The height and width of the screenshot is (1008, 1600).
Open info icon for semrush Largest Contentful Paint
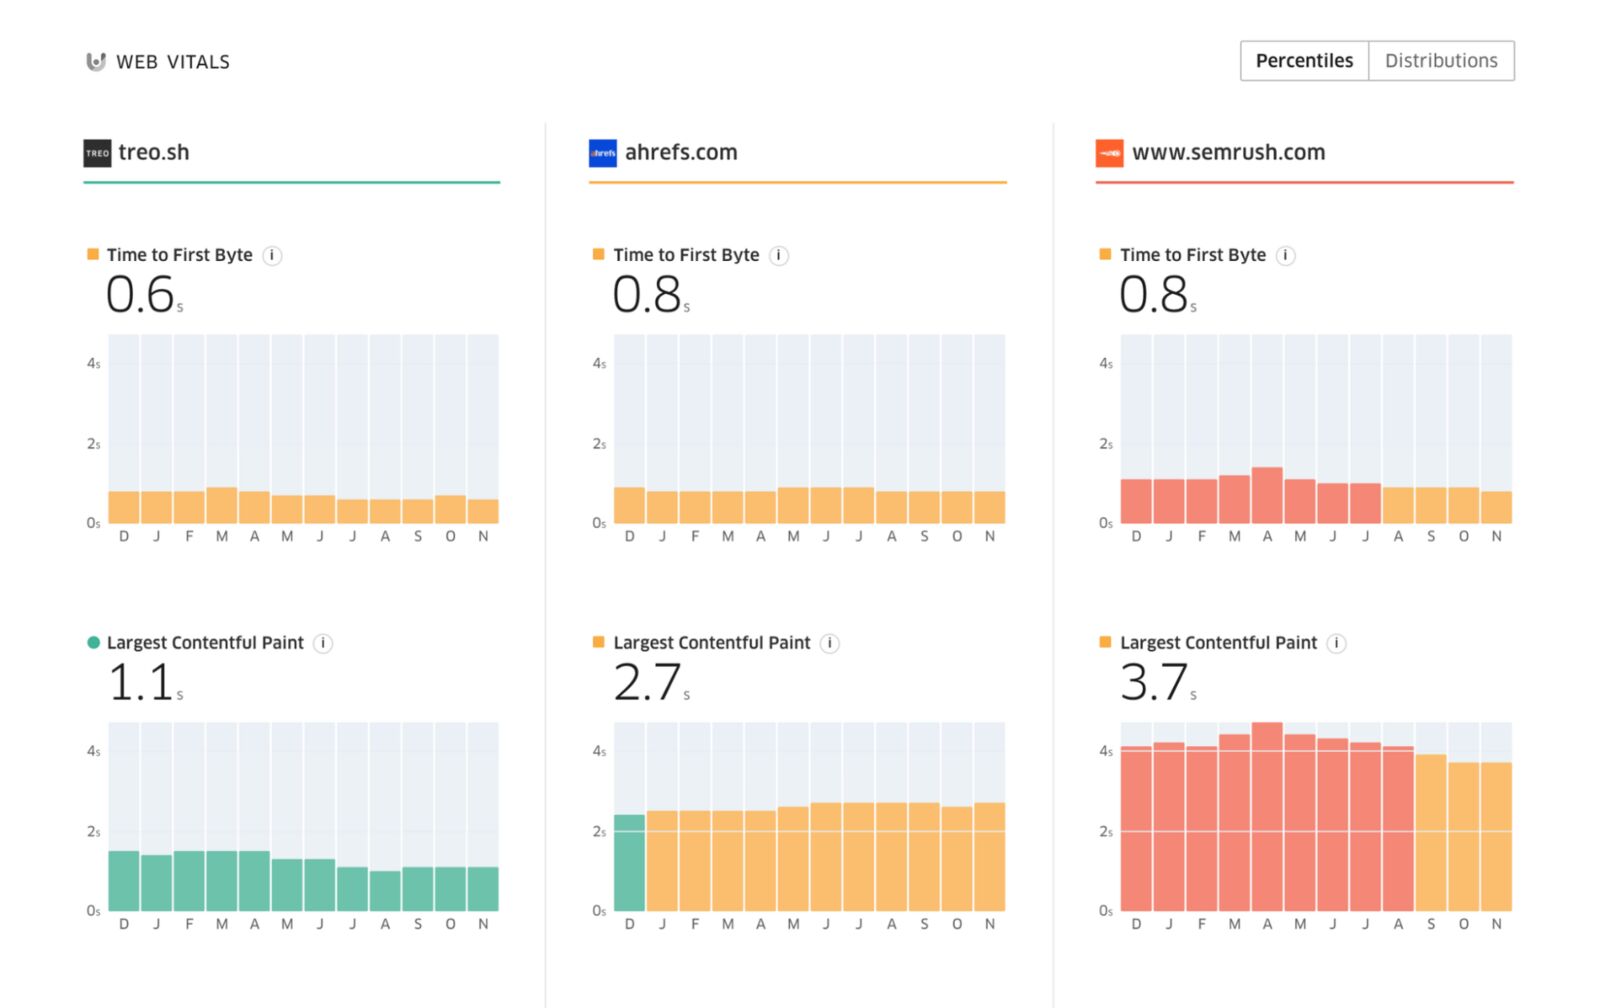(1336, 644)
